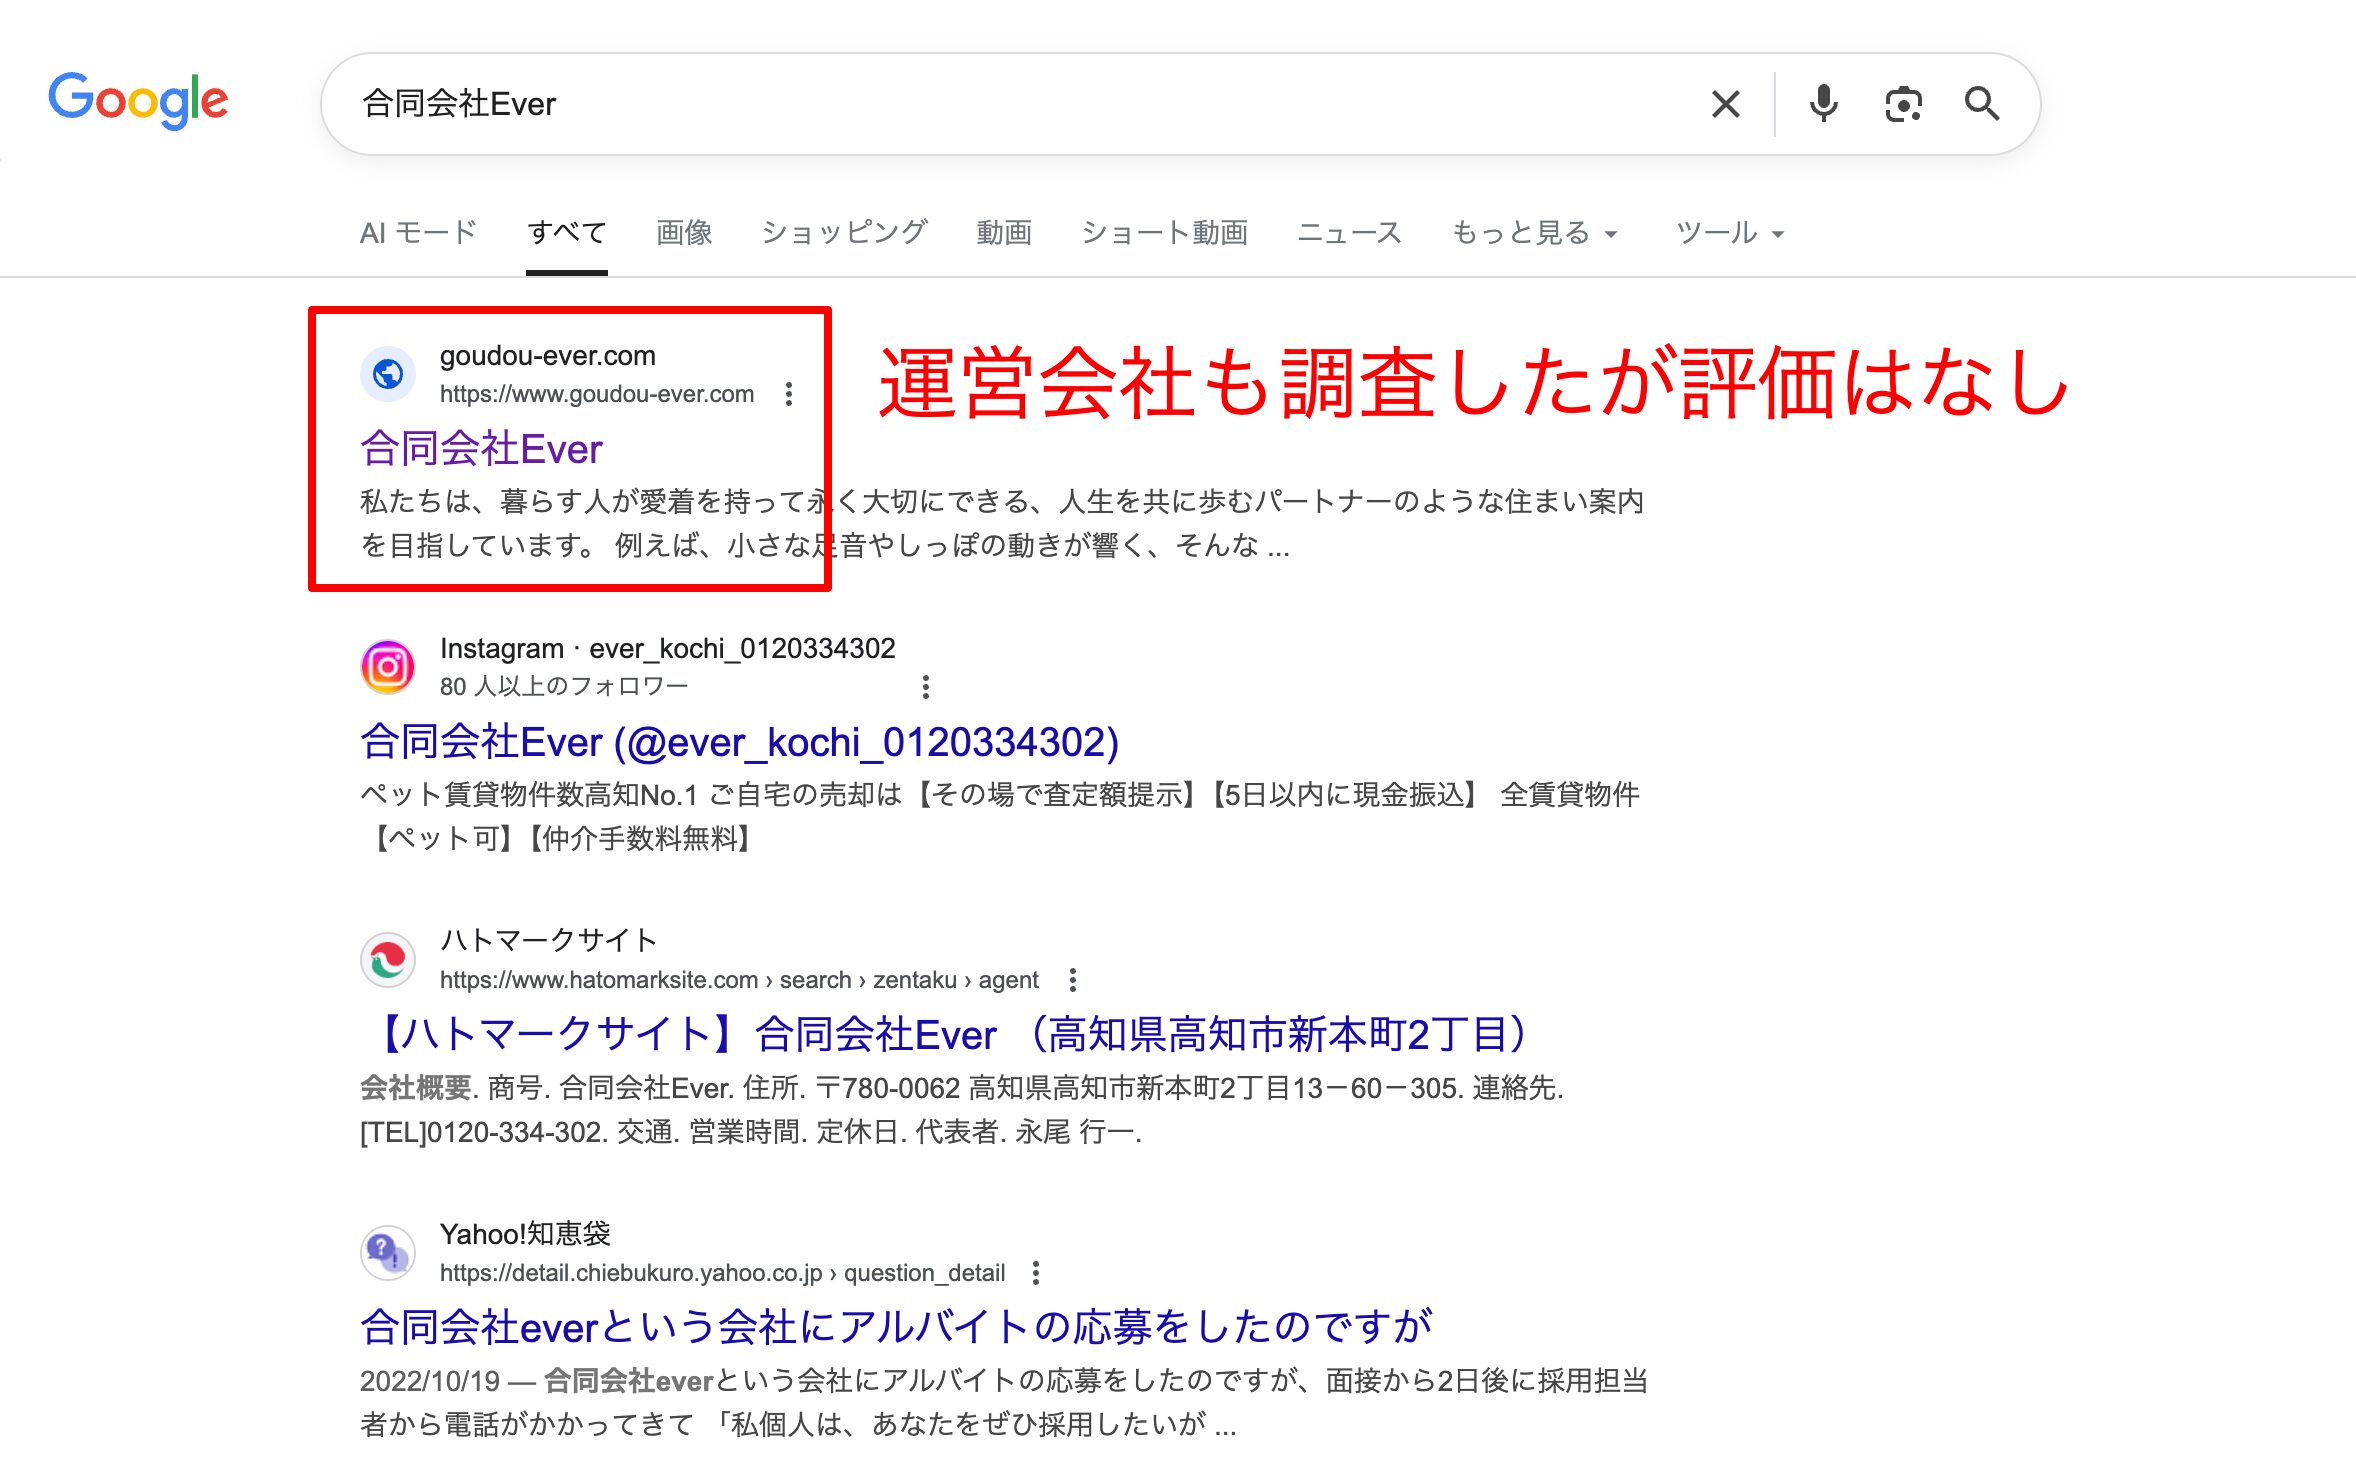Open Google Lens image search icon
Viewport: 2356px width, 1458px height.
(1903, 104)
